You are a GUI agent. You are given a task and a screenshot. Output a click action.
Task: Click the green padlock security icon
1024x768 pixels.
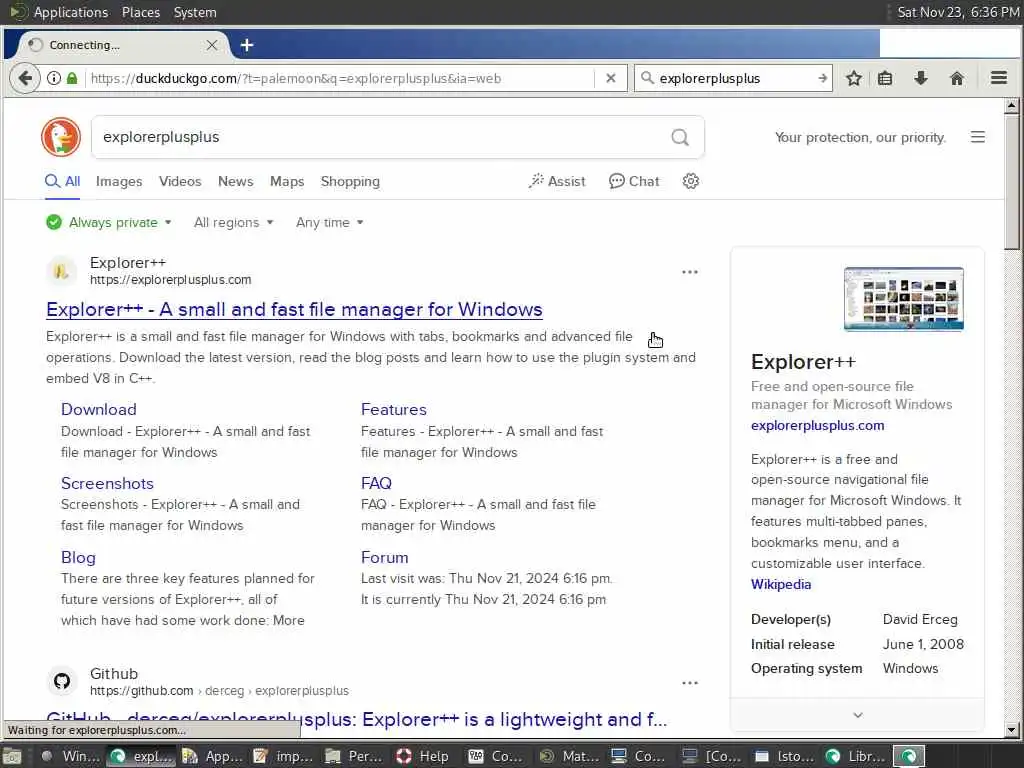point(72,78)
